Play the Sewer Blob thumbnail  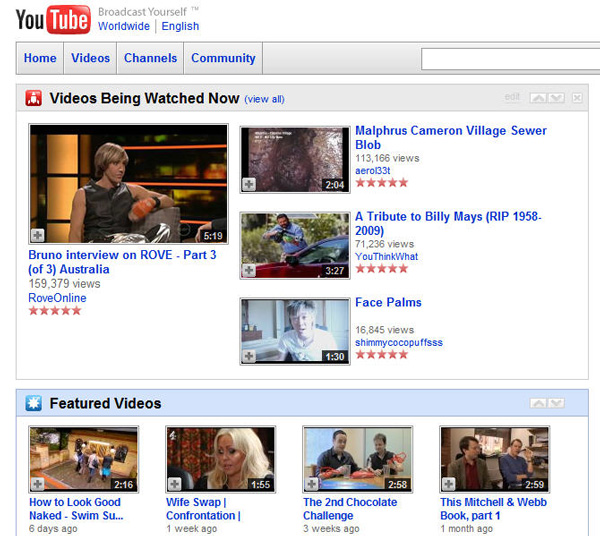295,160
